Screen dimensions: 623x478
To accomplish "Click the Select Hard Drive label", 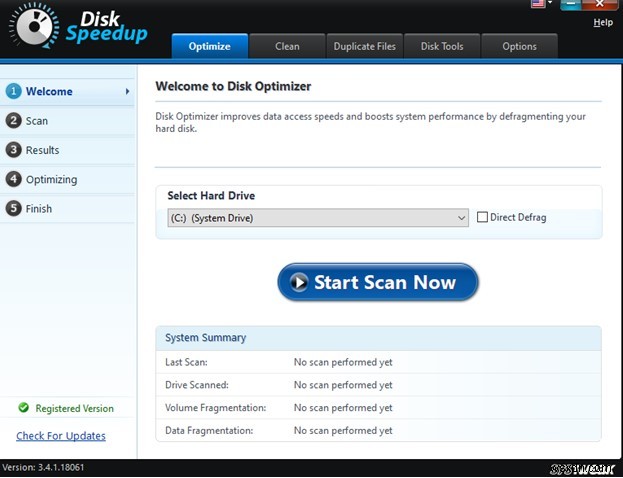I will pos(211,195).
